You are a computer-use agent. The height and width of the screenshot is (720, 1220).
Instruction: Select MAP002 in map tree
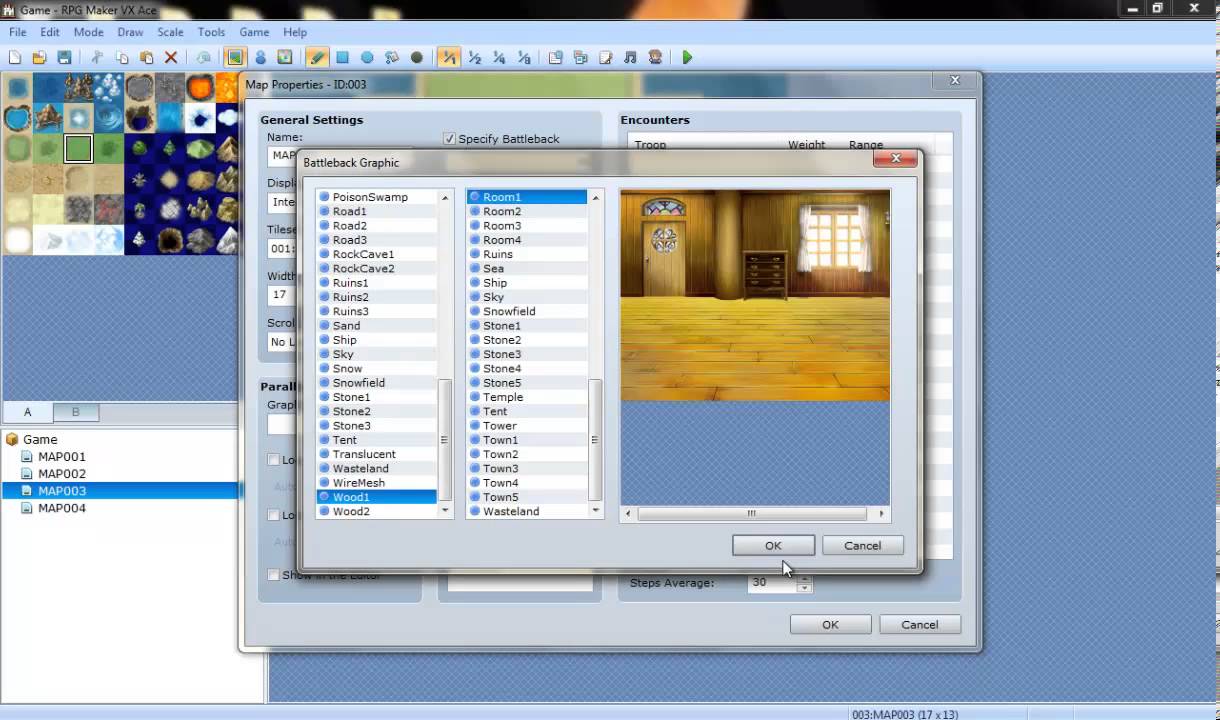[62, 474]
